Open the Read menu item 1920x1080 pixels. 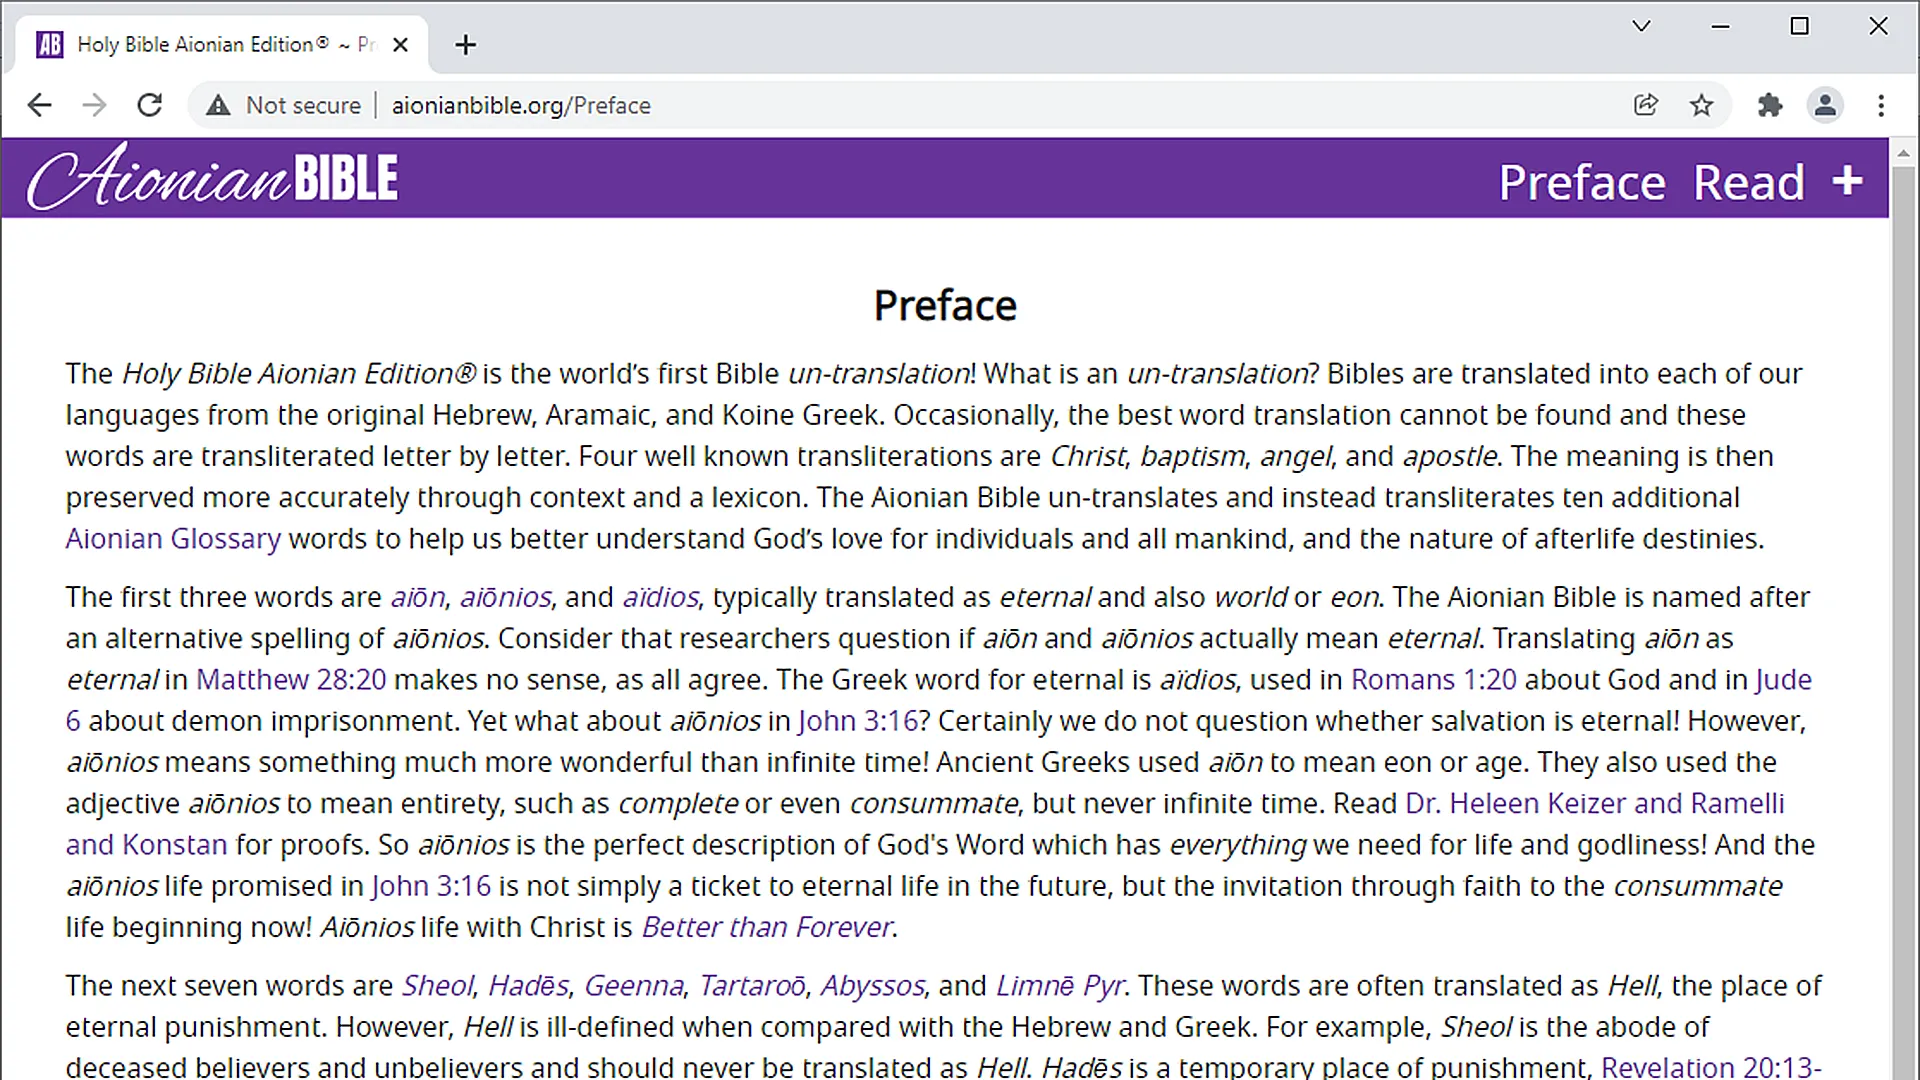click(x=1749, y=182)
